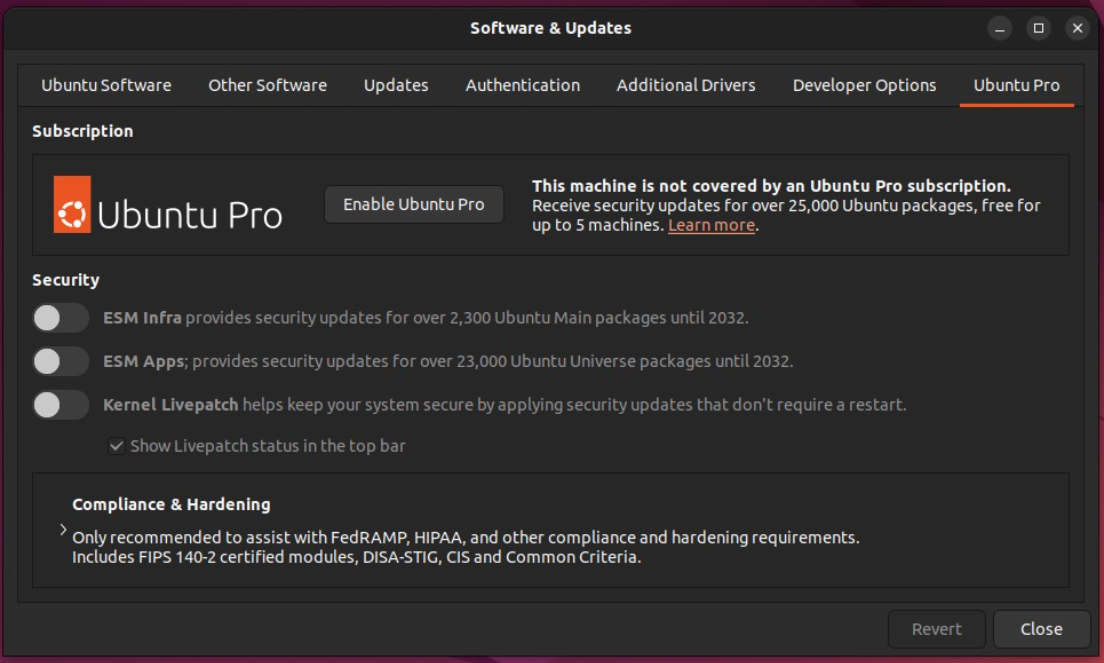
Task: Click the Software & Updates title bar text
Action: (551, 28)
